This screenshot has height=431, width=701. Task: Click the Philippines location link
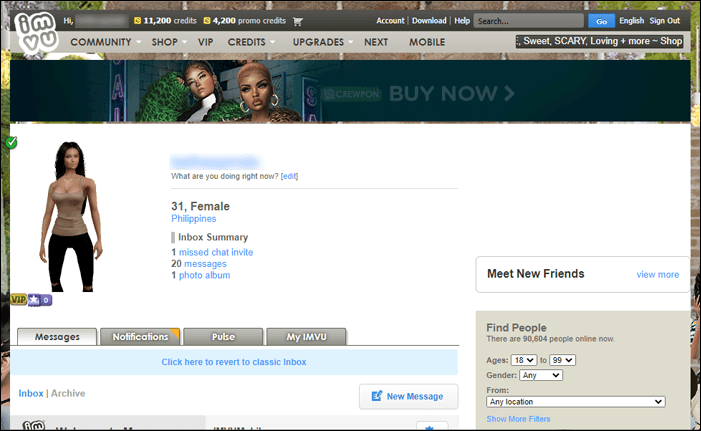click(194, 219)
